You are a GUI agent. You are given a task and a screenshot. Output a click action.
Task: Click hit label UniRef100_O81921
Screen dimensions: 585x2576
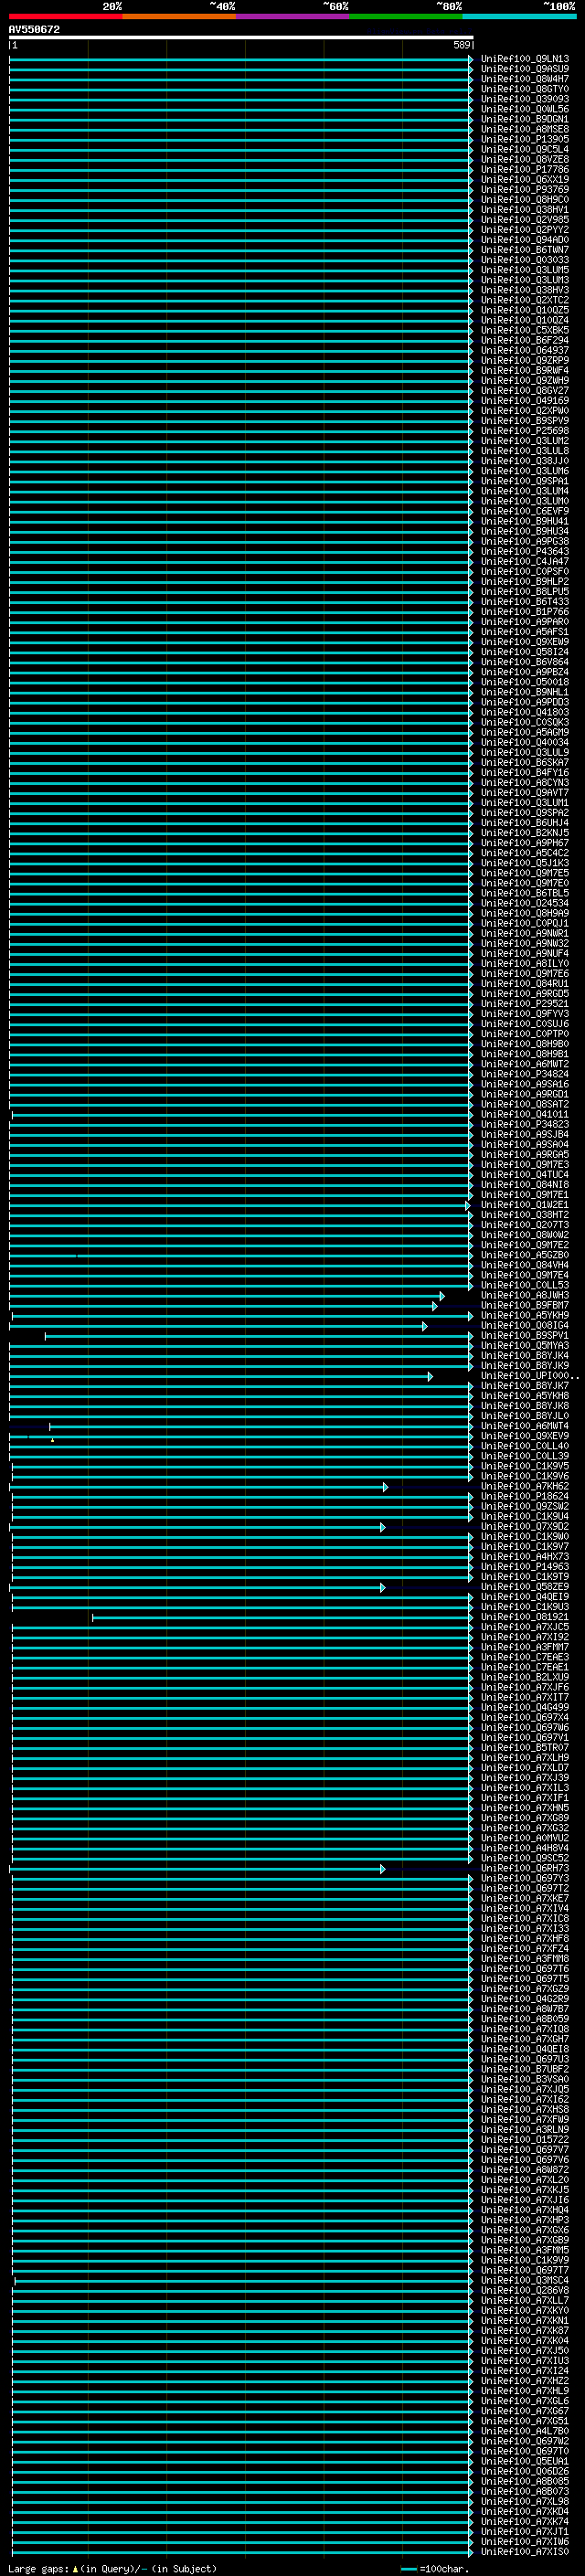tap(525, 1617)
